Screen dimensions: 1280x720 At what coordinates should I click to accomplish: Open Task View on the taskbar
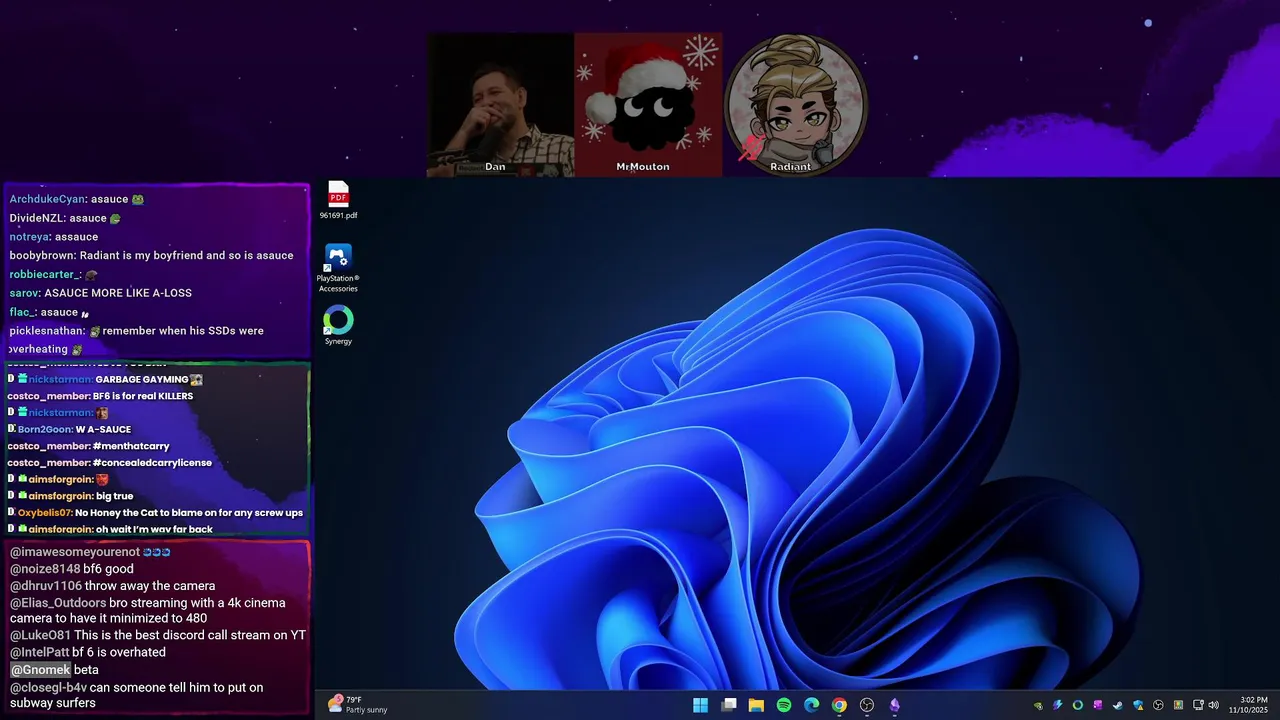(x=729, y=705)
